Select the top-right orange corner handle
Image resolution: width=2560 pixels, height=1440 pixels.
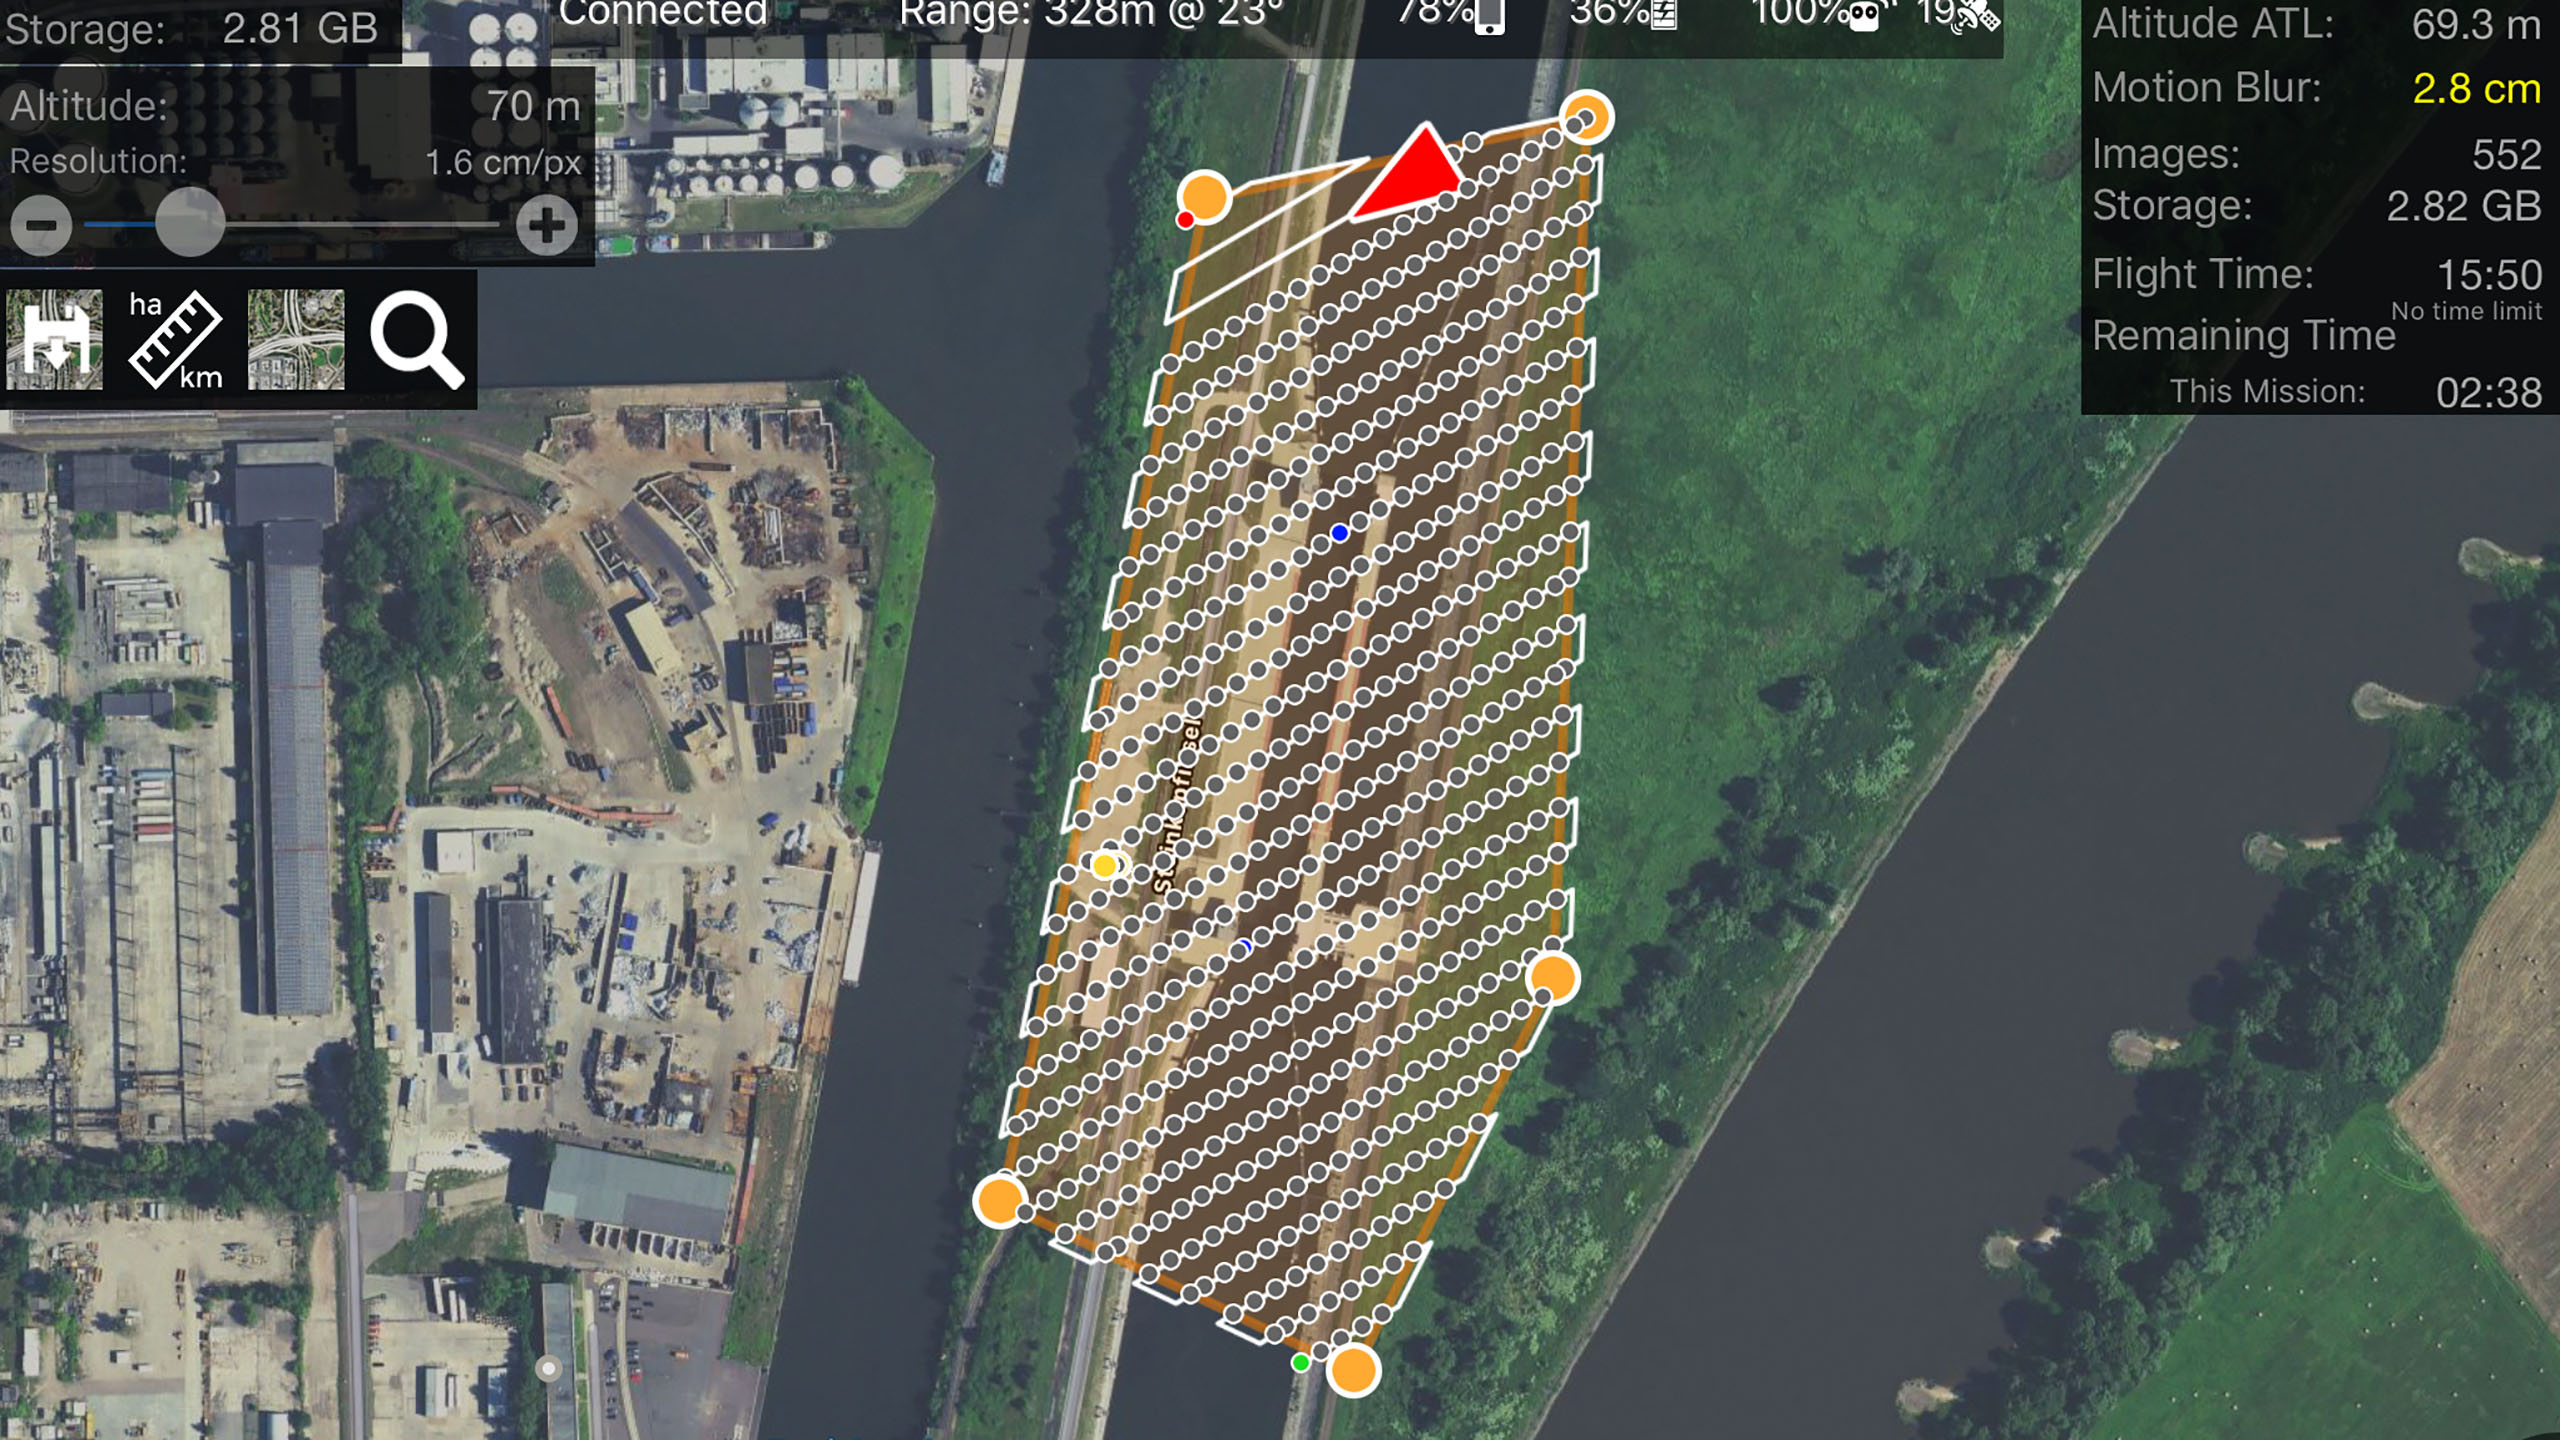1586,117
